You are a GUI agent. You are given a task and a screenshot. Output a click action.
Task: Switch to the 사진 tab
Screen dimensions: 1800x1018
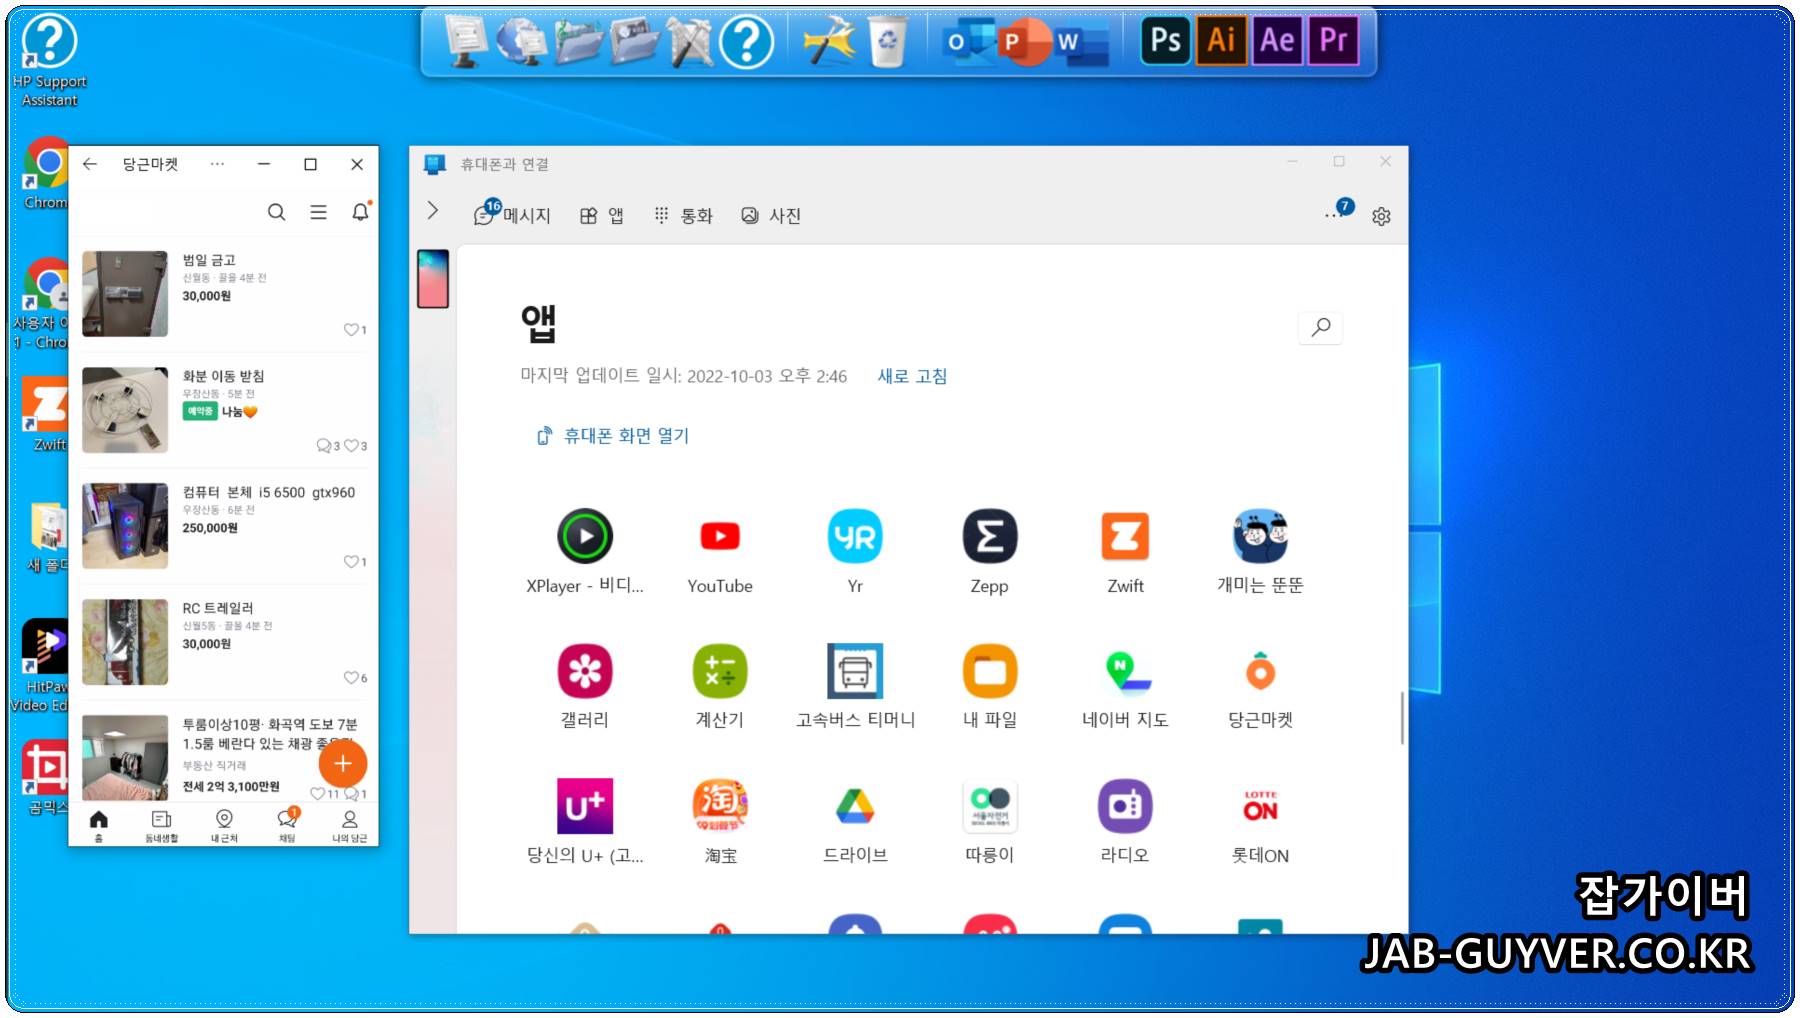pos(771,216)
